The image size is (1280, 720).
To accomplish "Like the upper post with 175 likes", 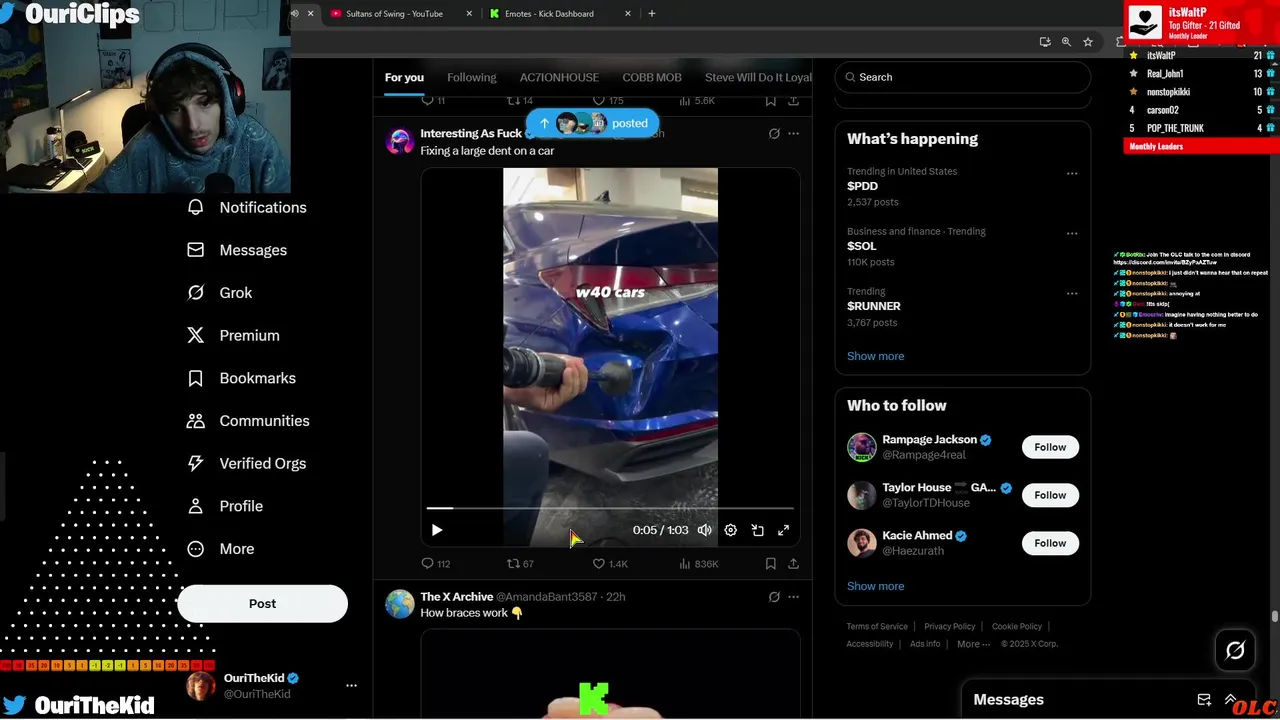I will 608,101.
